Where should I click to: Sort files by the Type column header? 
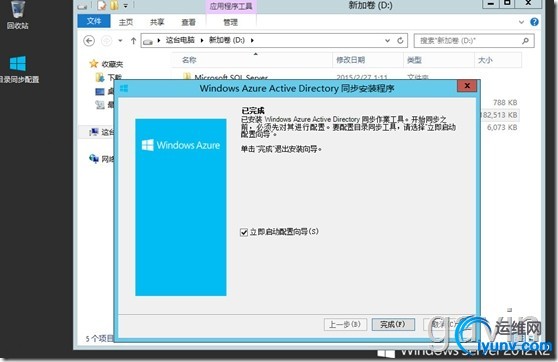click(439, 60)
